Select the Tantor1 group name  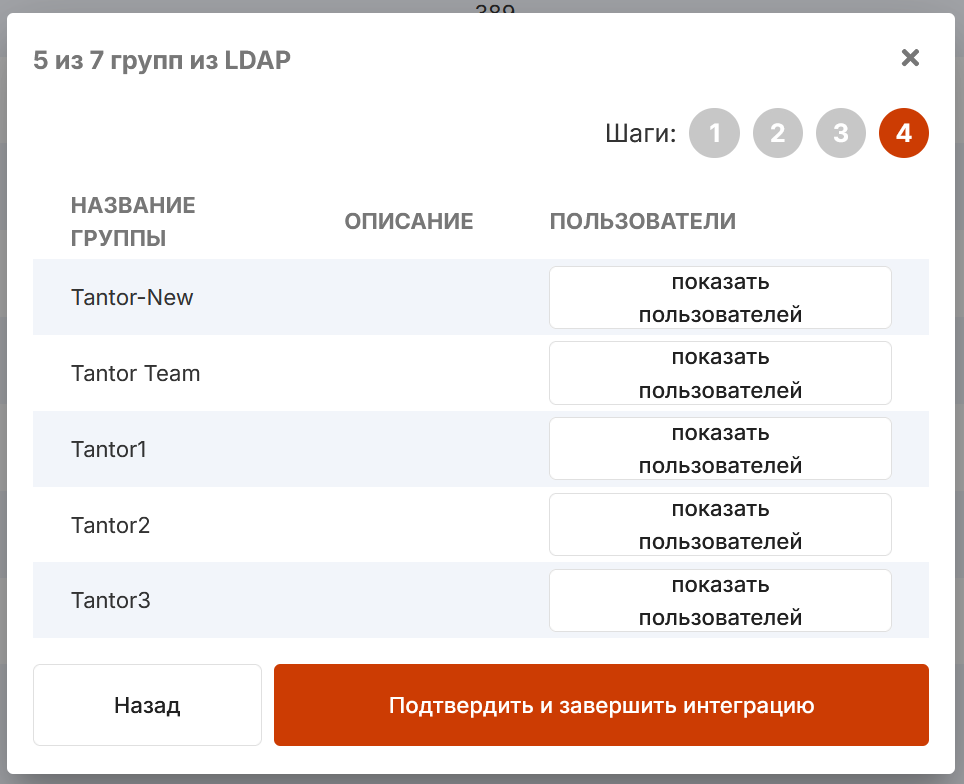[109, 449]
